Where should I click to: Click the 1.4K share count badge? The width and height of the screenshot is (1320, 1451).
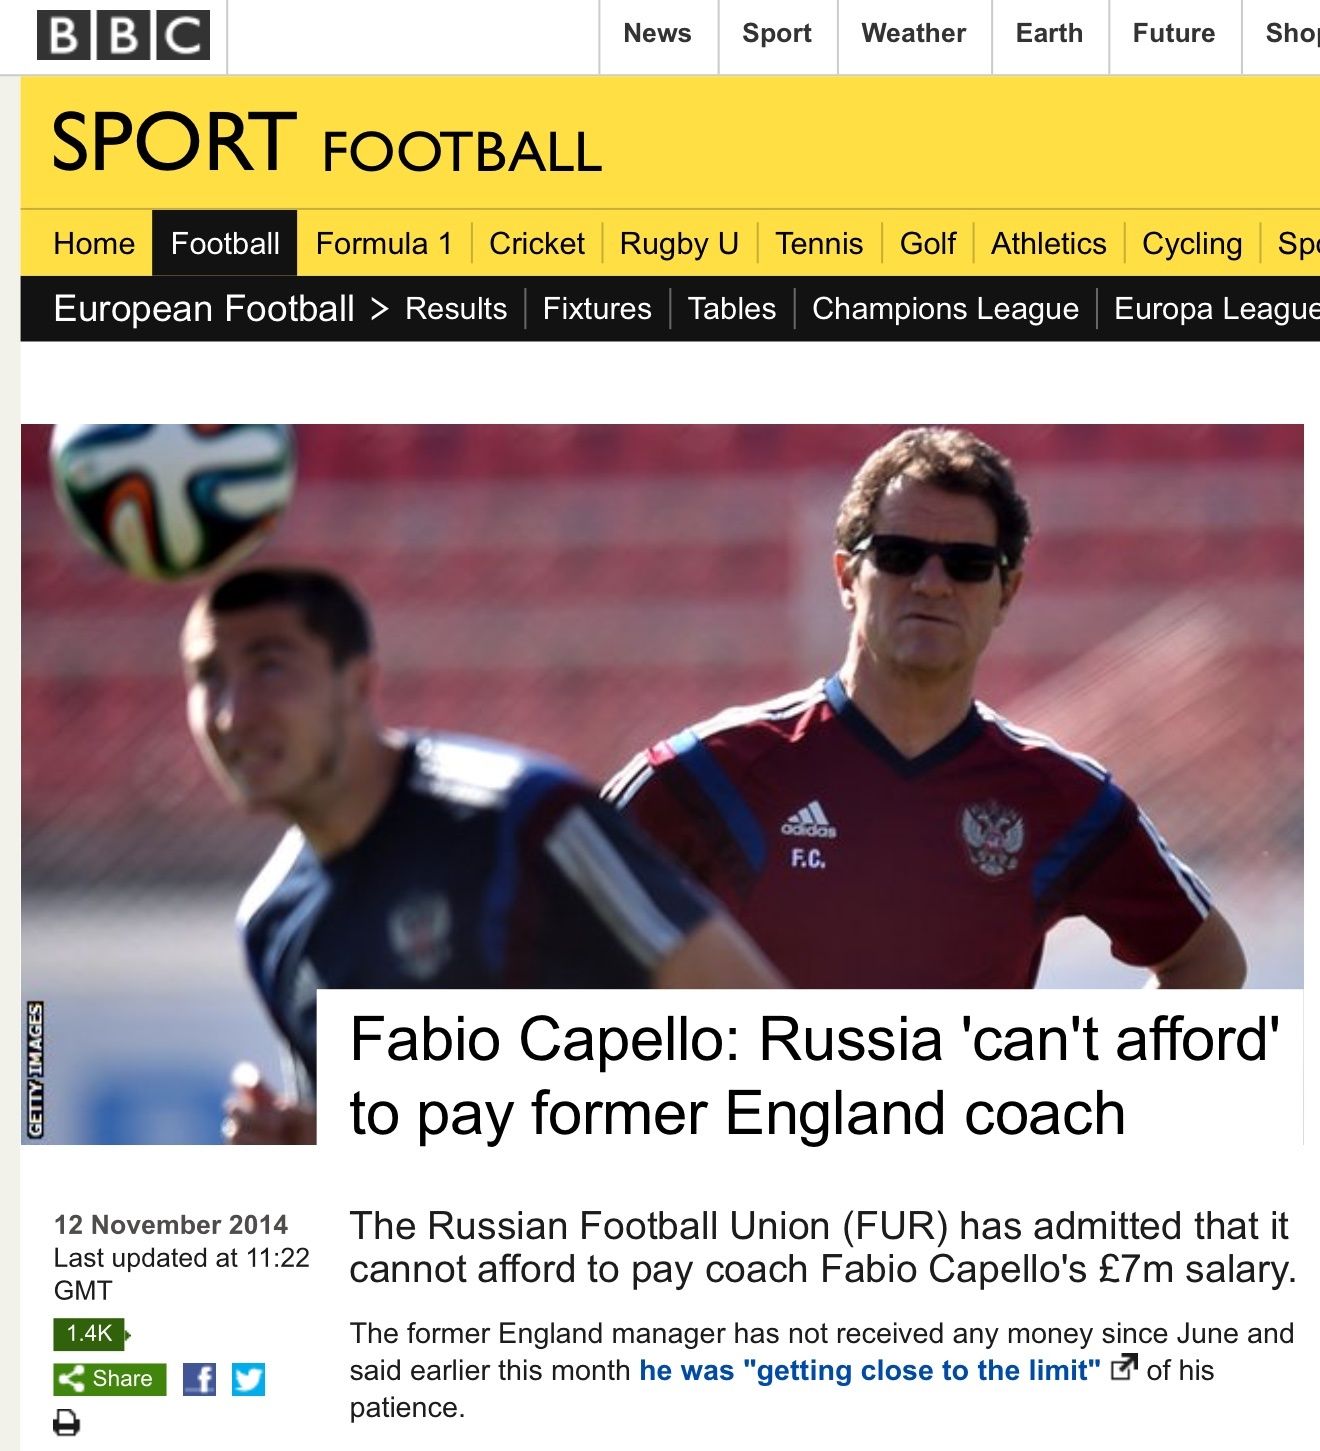[x=90, y=1333]
